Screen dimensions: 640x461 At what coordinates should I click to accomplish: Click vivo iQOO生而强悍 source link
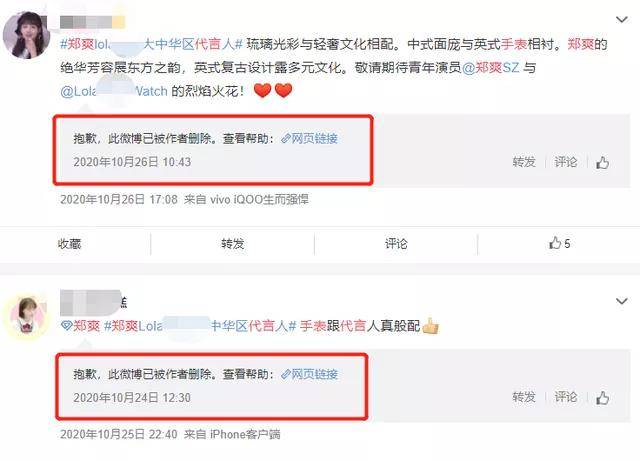click(x=259, y=200)
